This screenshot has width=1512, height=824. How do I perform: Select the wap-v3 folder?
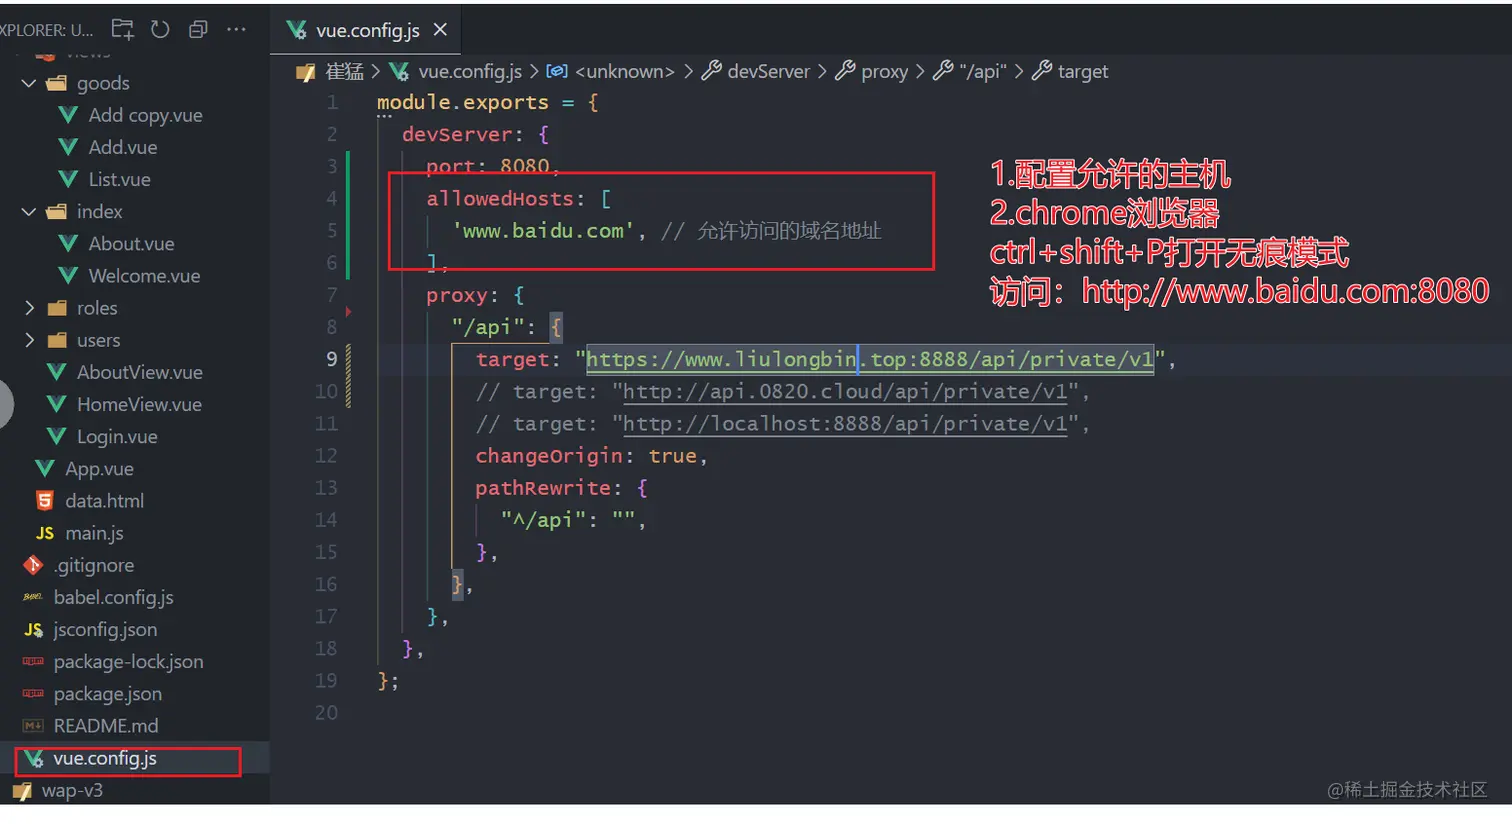pos(72,791)
